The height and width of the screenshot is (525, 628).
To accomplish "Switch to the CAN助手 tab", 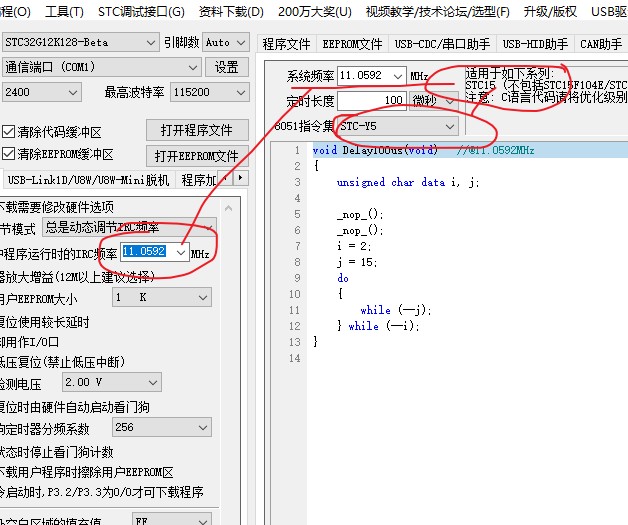I will coord(601,44).
